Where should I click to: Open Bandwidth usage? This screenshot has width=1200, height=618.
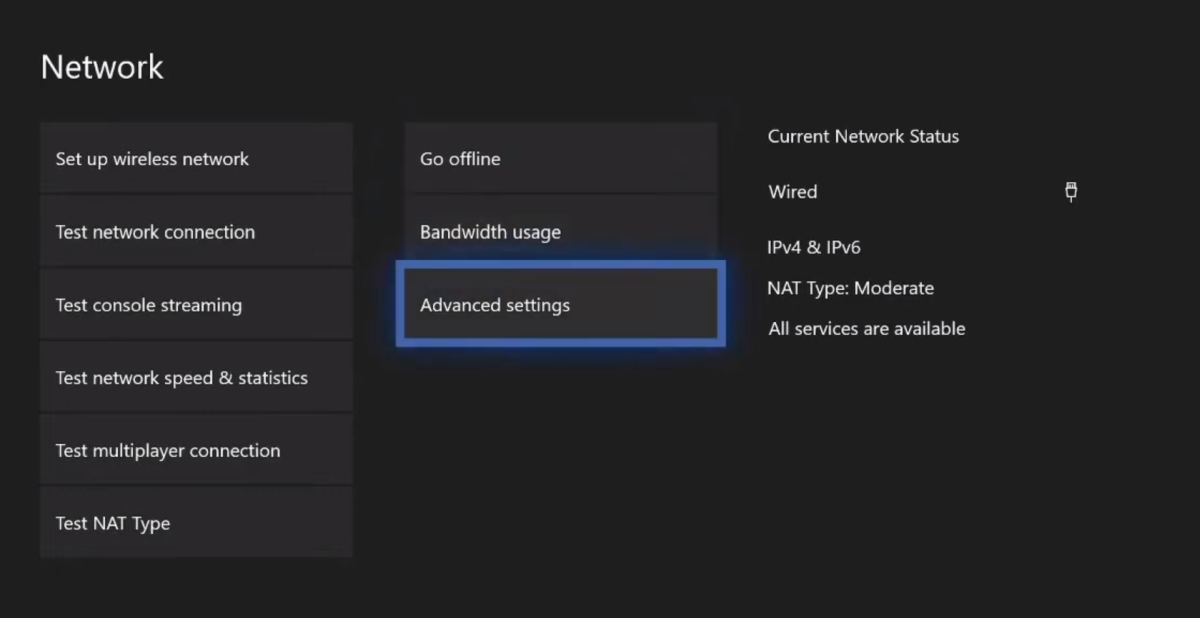[x=560, y=231]
